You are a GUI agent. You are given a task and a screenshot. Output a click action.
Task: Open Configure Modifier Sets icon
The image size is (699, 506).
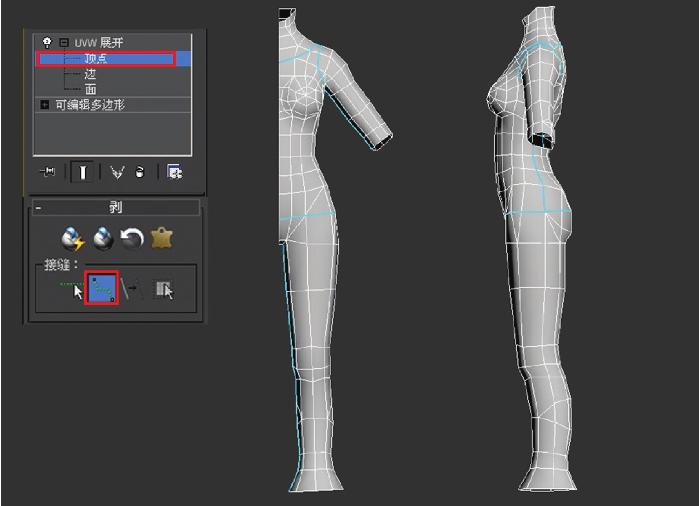click(x=174, y=172)
